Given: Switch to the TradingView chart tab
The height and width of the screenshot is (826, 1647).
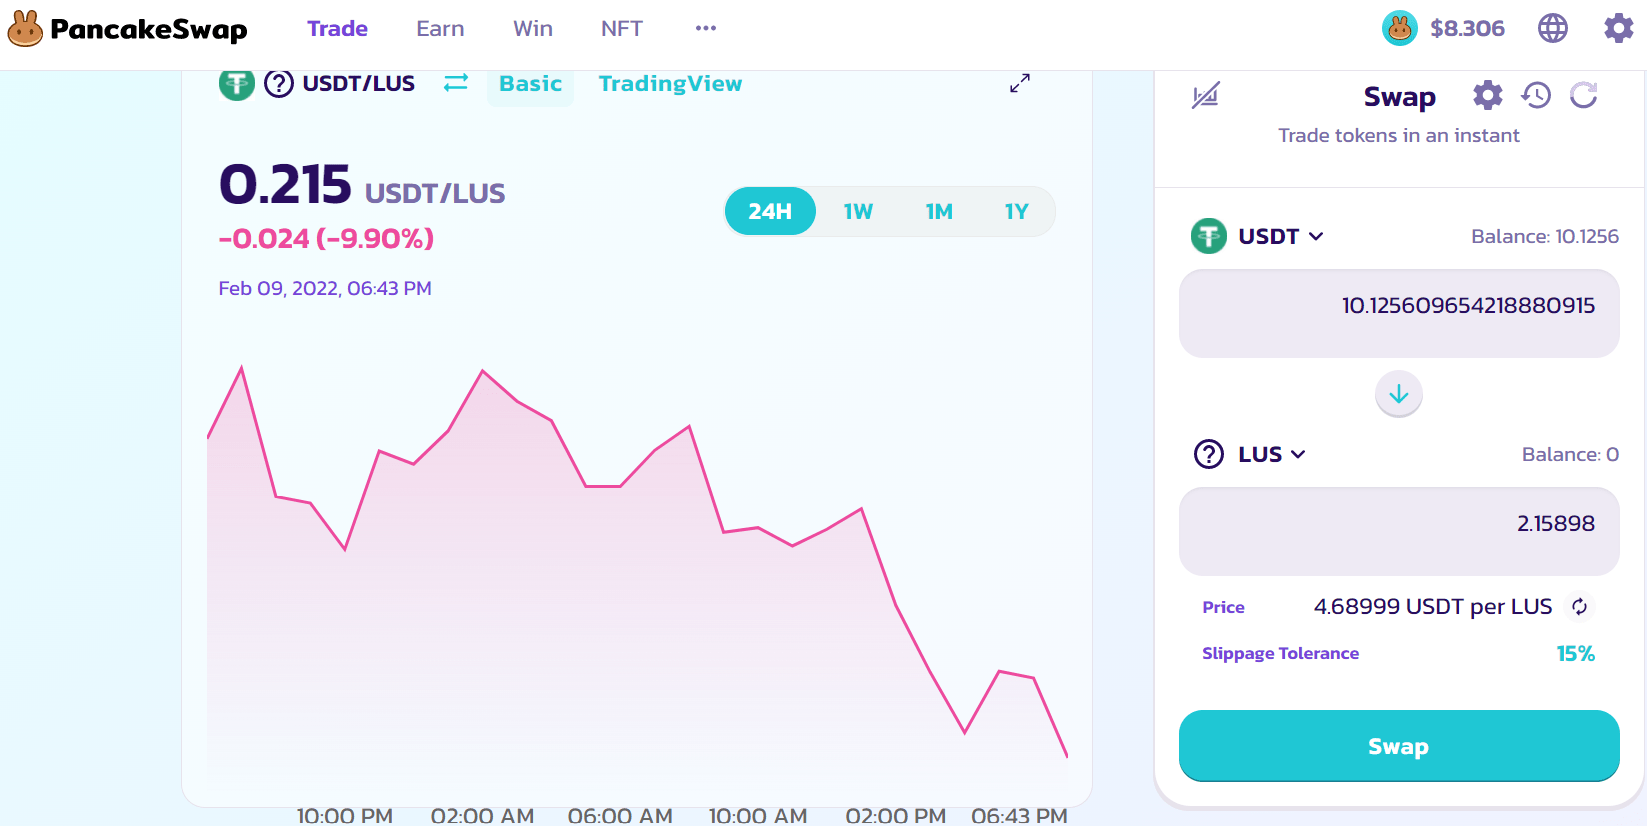Looking at the screenshot, I should point(670,84).
